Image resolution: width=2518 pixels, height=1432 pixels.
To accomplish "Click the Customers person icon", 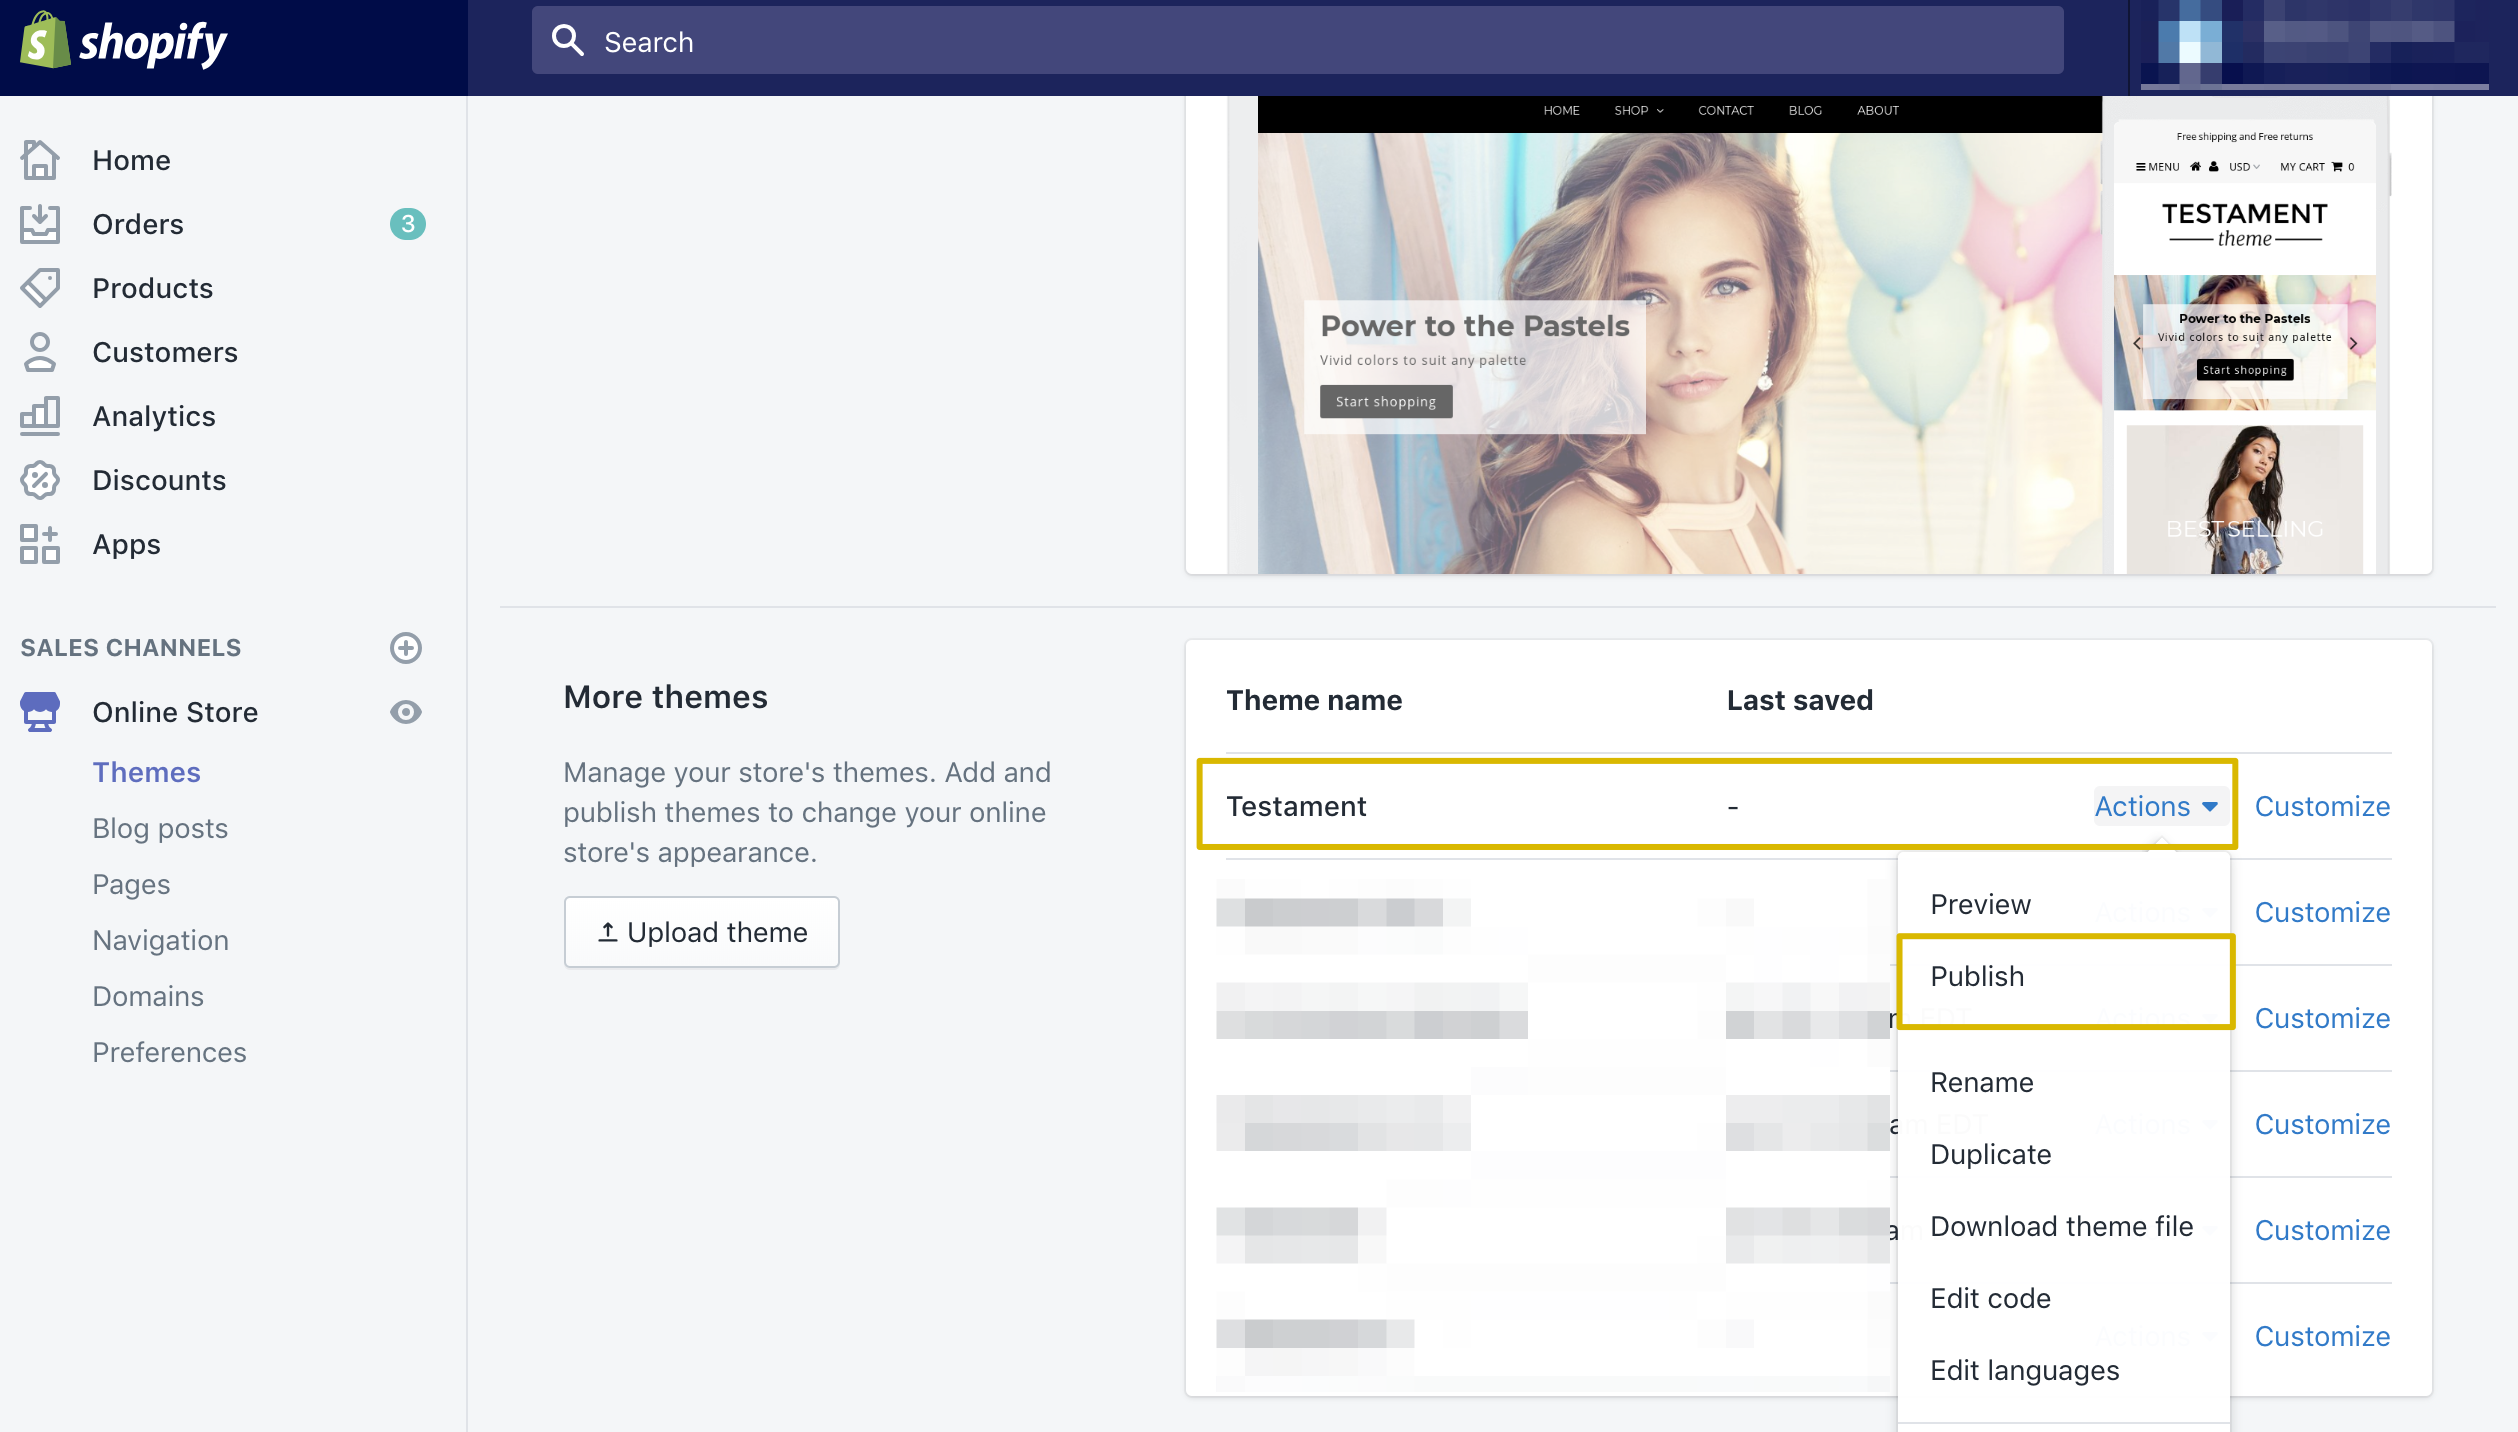I will coord(40,352).
